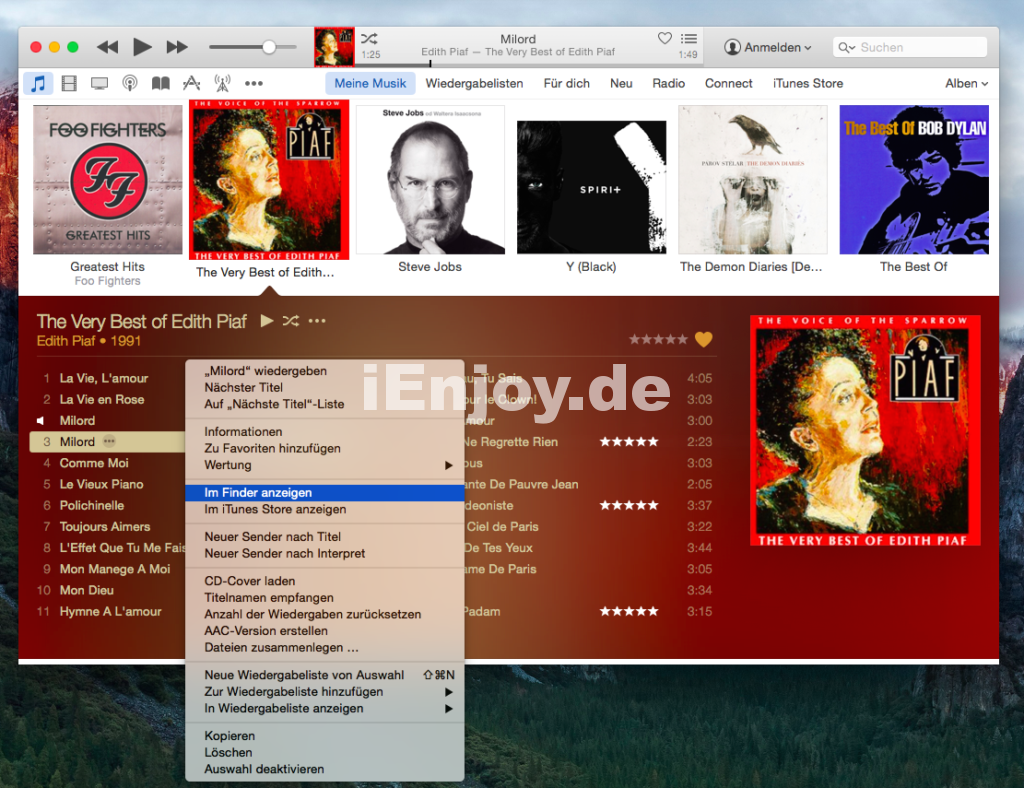
Task: Open the Up Next list icon
Action: 688,39
